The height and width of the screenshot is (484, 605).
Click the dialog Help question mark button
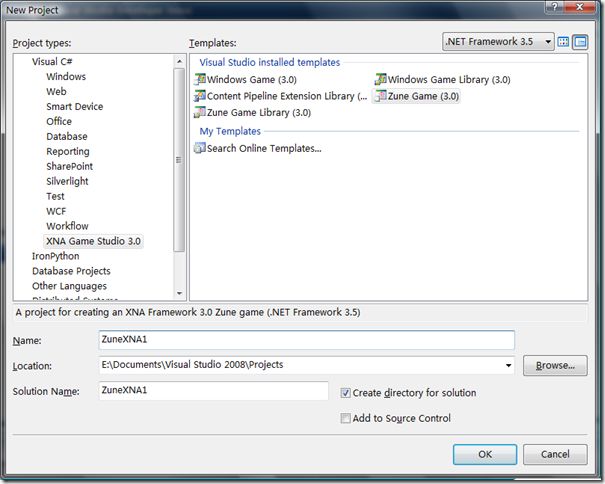(x=554, y=7)
